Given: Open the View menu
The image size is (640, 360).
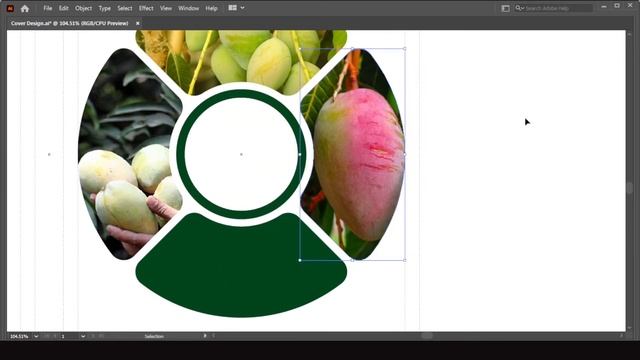Looking at the screenshot, I should click(165, 8).
